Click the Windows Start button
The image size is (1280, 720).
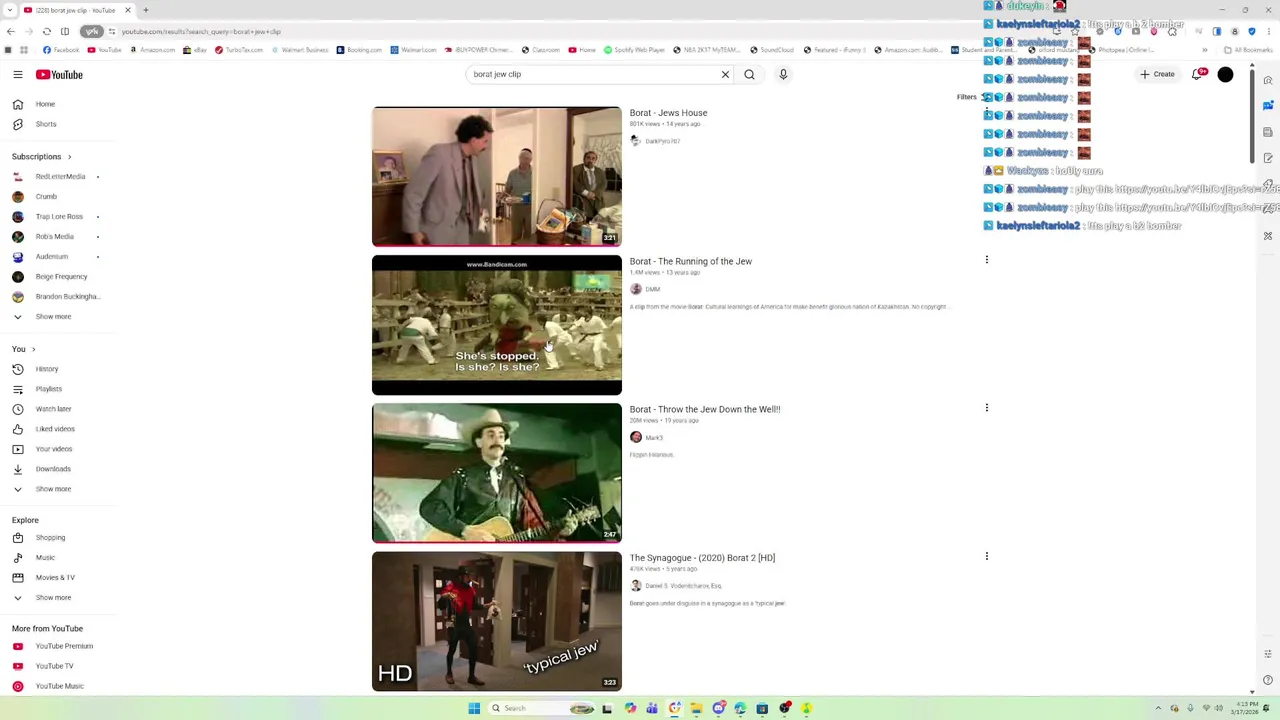click(x=474, y=708)
